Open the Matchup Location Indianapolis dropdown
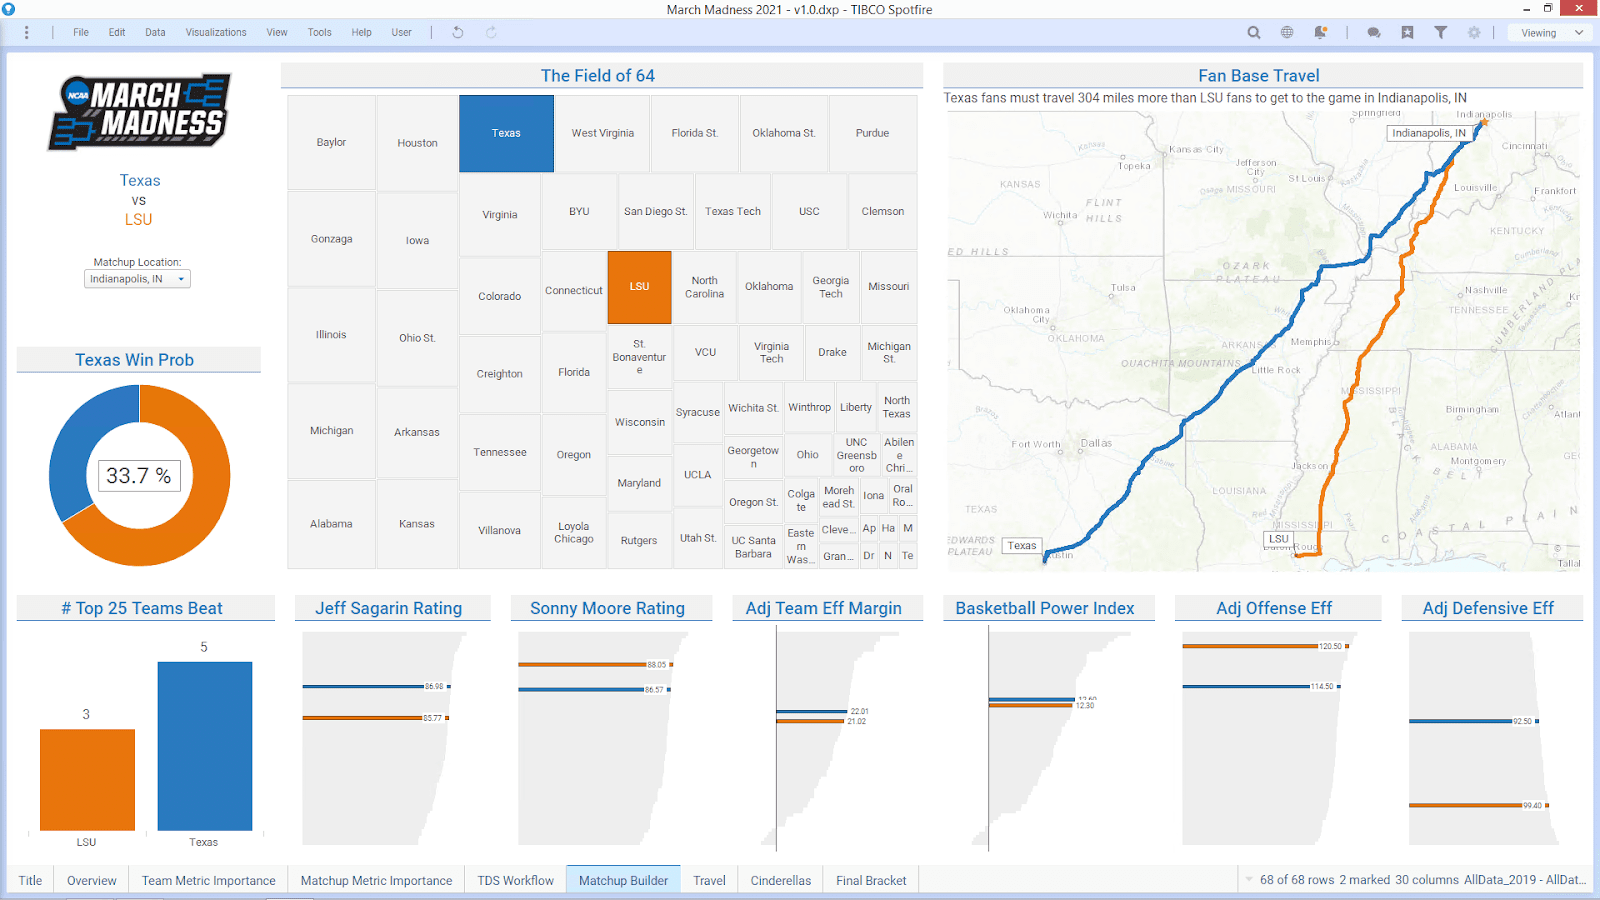The image size is (1600, 900). coord(137,279)
